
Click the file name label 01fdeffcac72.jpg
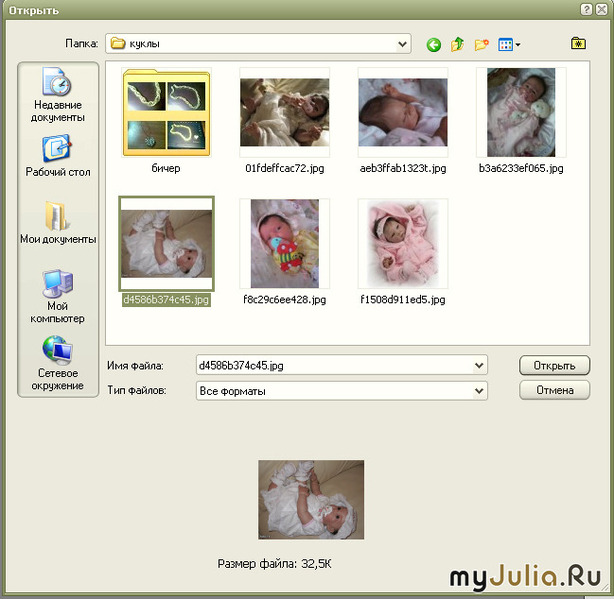[285, 169]
